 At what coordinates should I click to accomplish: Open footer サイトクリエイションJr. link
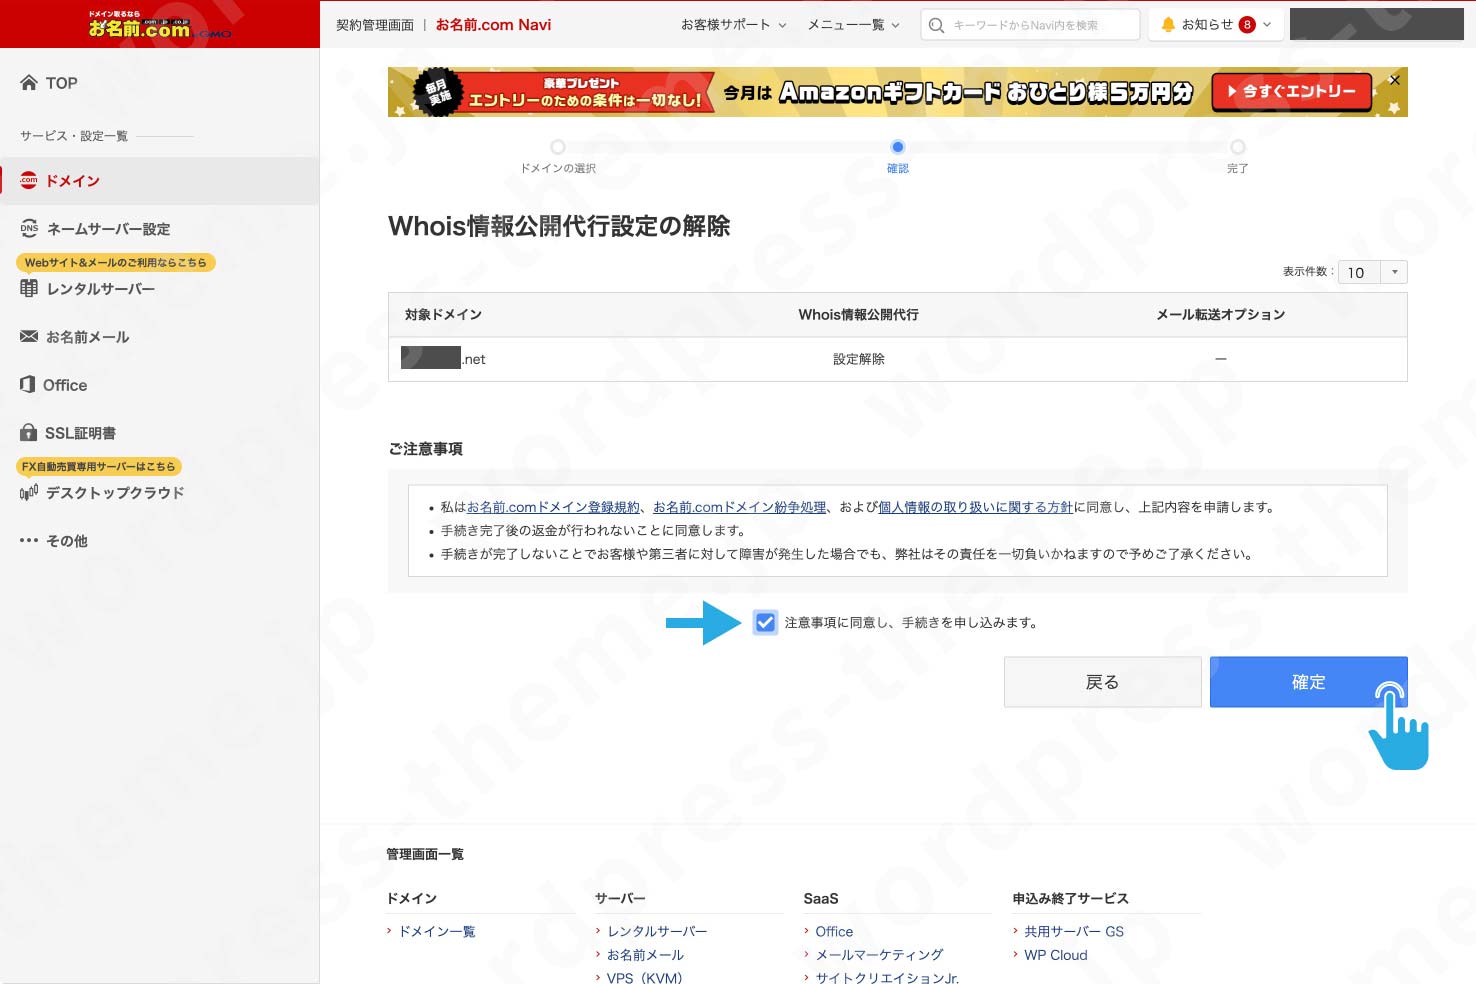point(887,978)
